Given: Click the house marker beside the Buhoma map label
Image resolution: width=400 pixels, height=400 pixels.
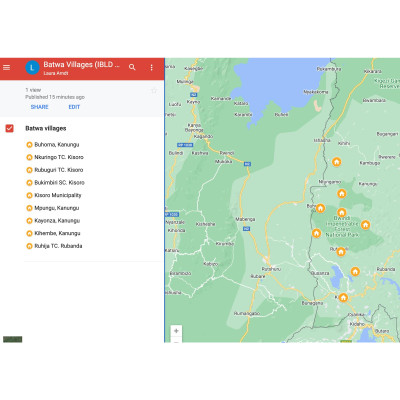Looking at the screenshot, I should click(x=320, y=208).
